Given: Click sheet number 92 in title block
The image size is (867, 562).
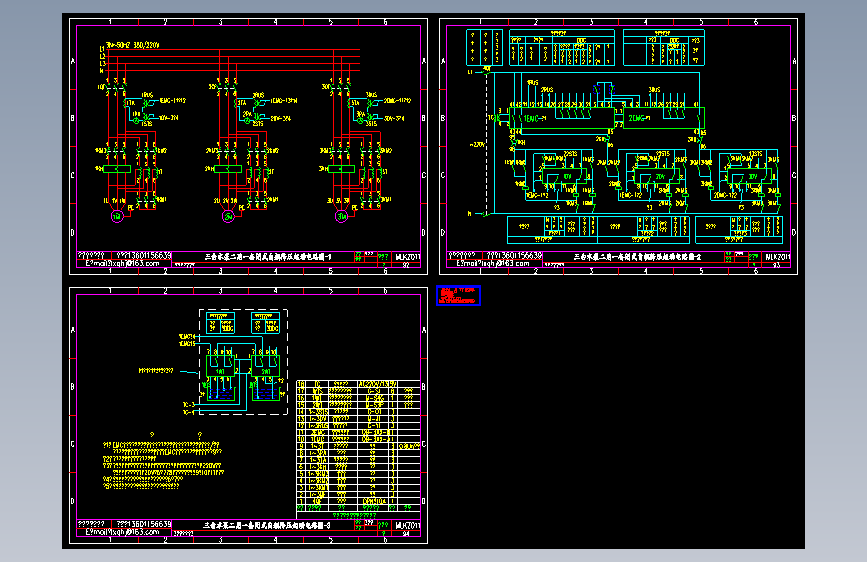Looking at the screenshot, I should pos(406,265).
